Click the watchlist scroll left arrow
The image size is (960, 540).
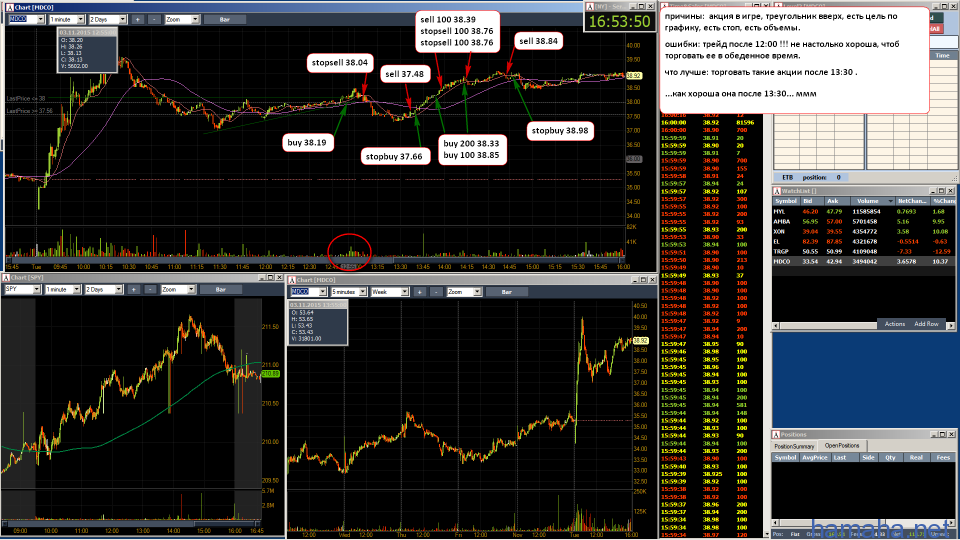point(776,326)
